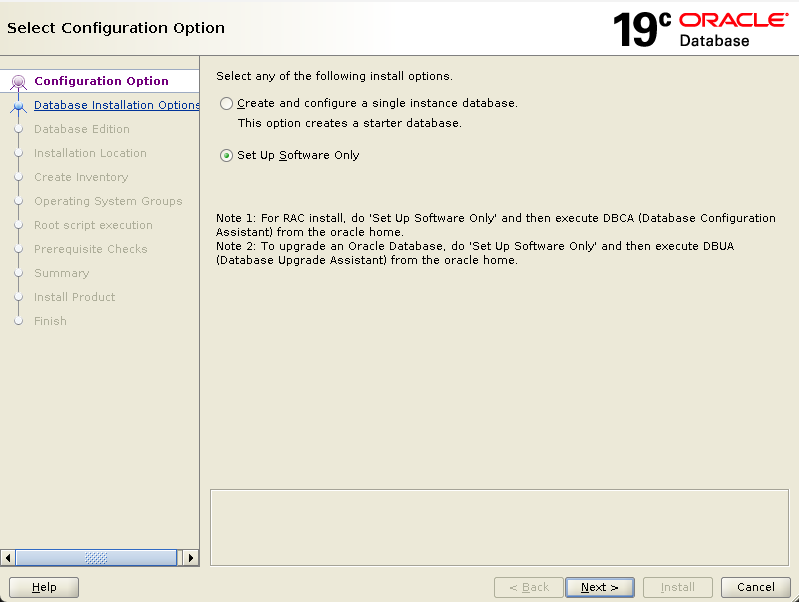The image size is (799, 602).
Task: Click the Operating System Groups step marker
Action: tap(19, 201)
